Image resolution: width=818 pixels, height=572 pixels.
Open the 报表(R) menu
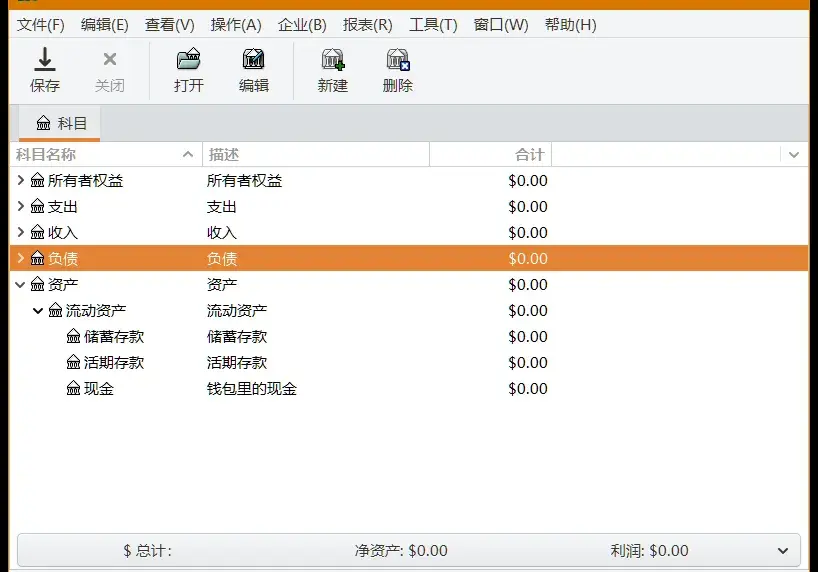[367, 25]
